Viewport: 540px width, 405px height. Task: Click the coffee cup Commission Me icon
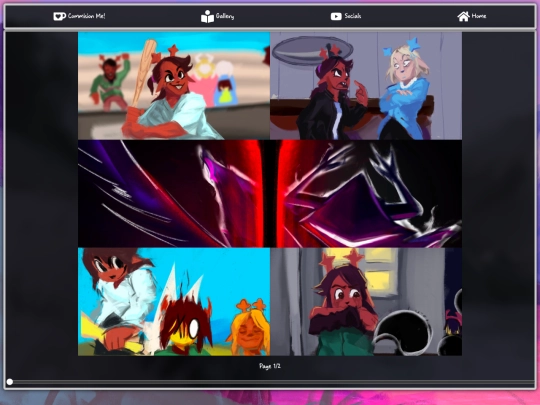[x=60, y=16]
